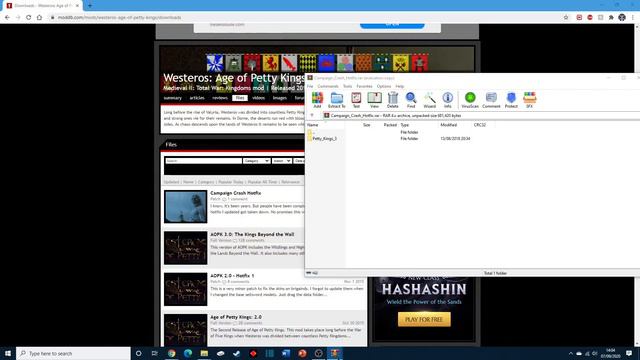Open WinRAR Help menu

click(400, 87)
